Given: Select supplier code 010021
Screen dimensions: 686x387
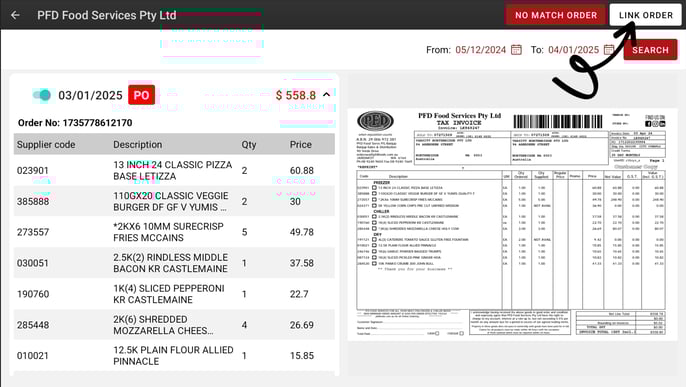Looking at the screenshot, I should (x=32, y=356).
